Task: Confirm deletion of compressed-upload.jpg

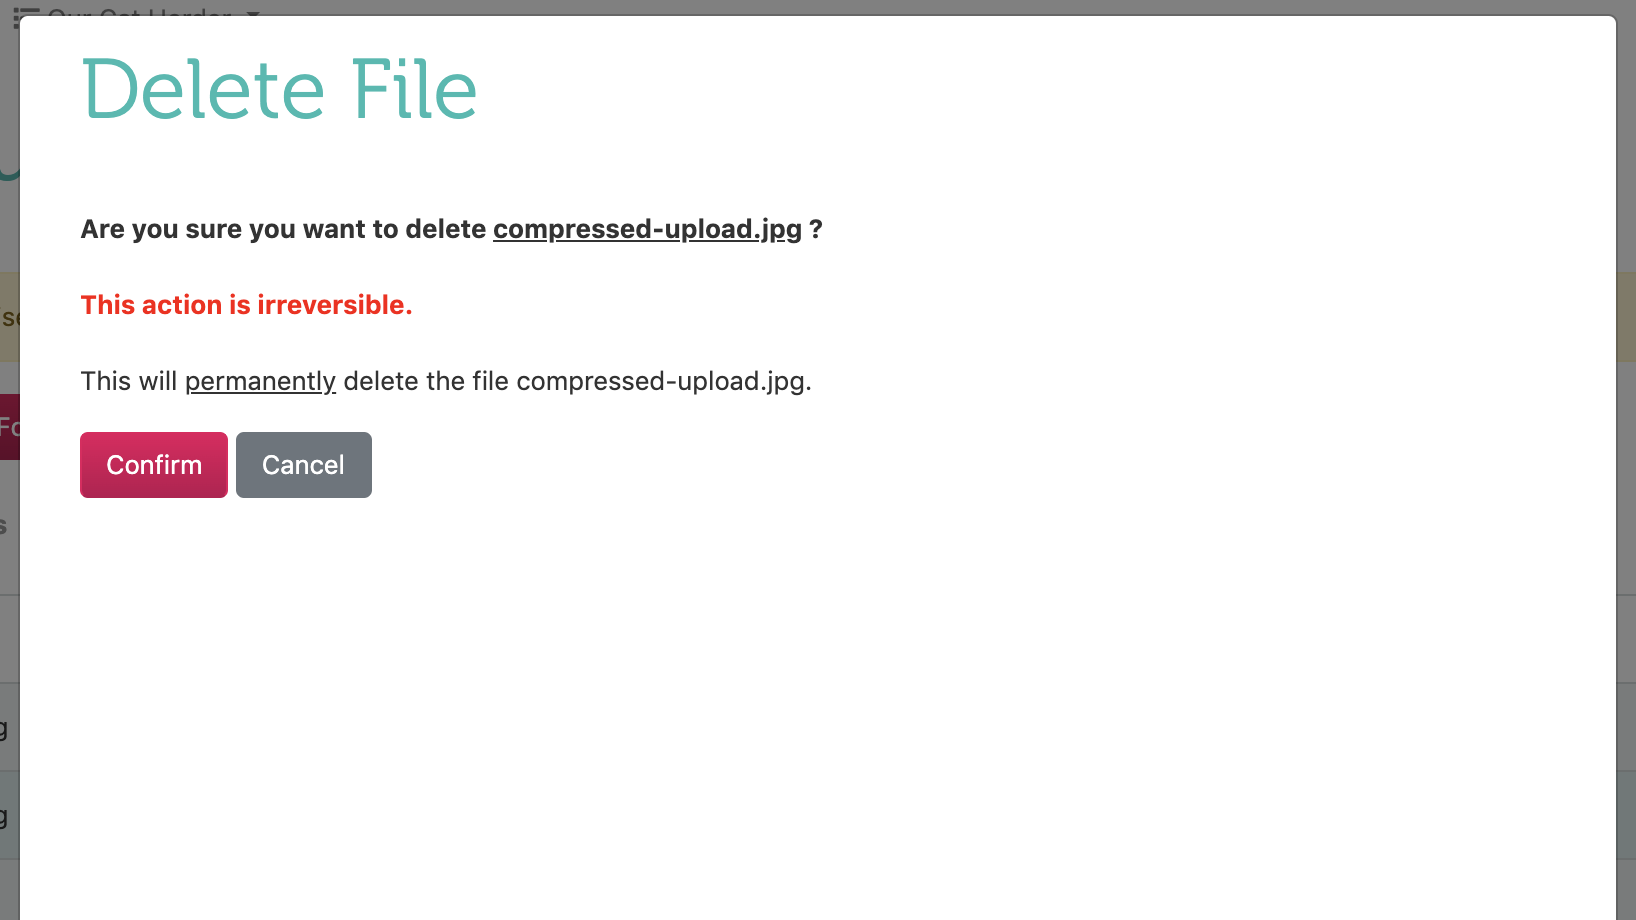Action: pyautogui.click(x=153, y=464)
